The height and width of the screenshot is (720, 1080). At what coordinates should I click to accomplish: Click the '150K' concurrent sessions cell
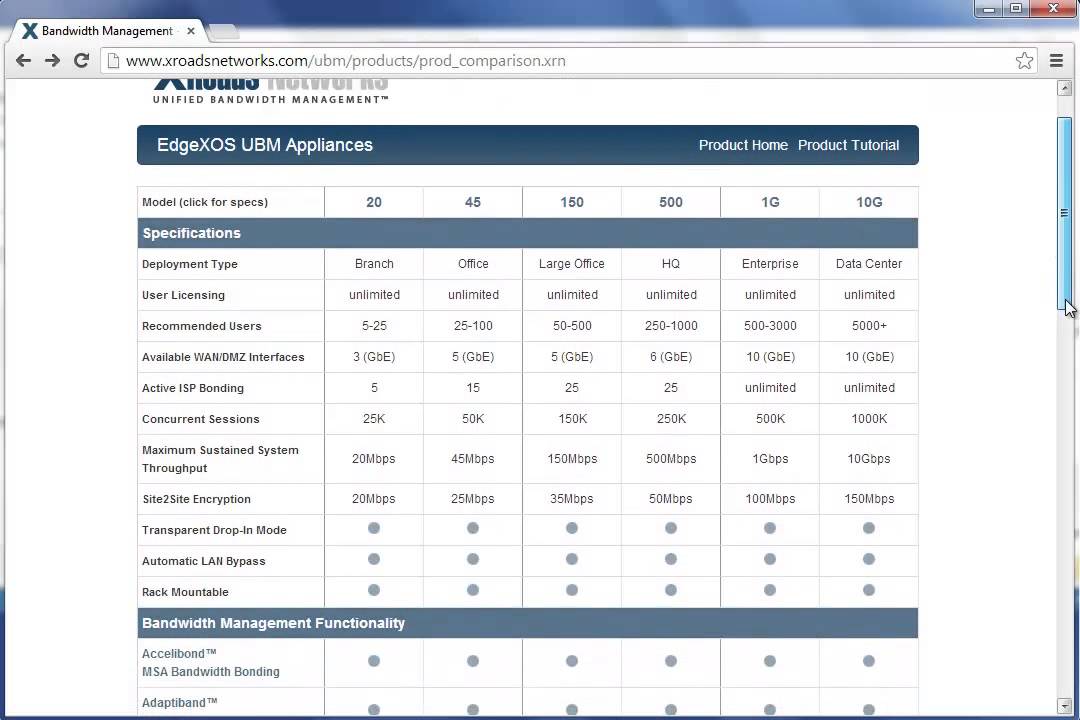click(572, 419)
